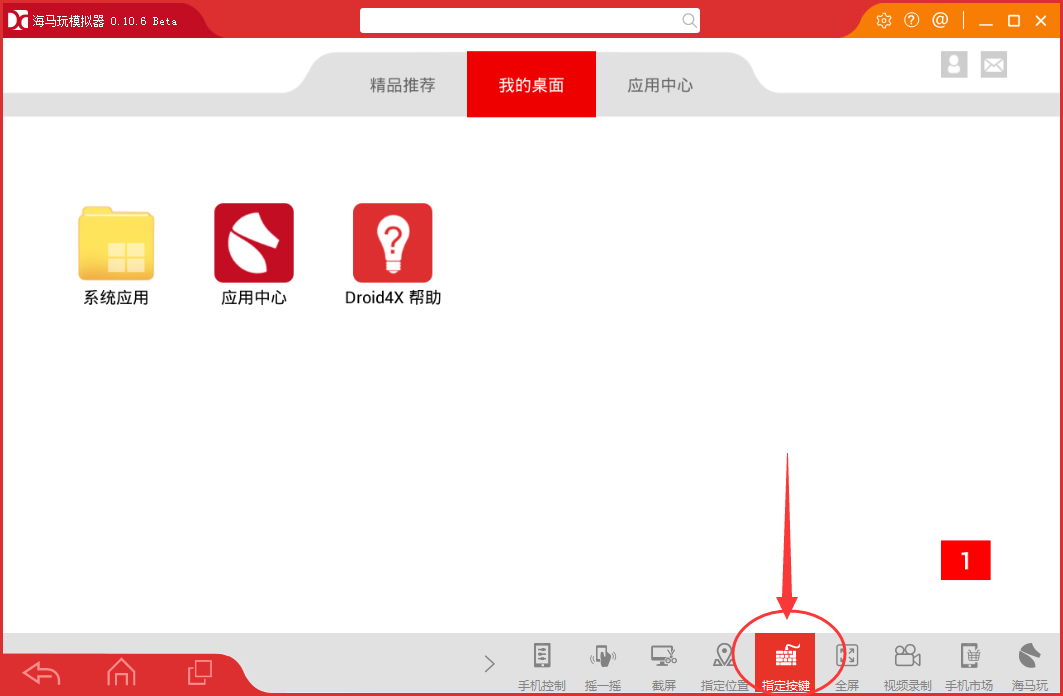Screen dimensions: 1063x696
Task: Open the 指定按键 key mapping tool
Action: (x=785, y=660)
